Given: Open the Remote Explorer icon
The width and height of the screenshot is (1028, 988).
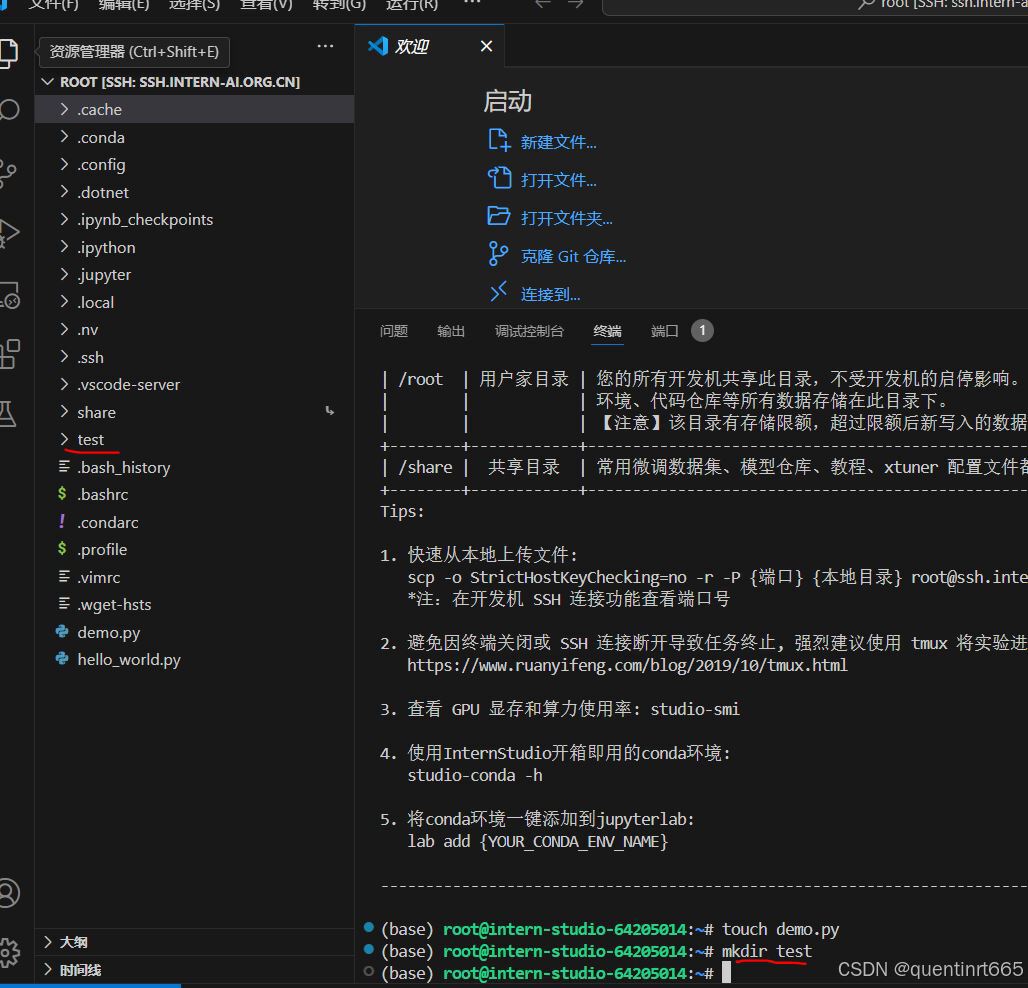Looking at the screenshot, I should tap(10, 295).
